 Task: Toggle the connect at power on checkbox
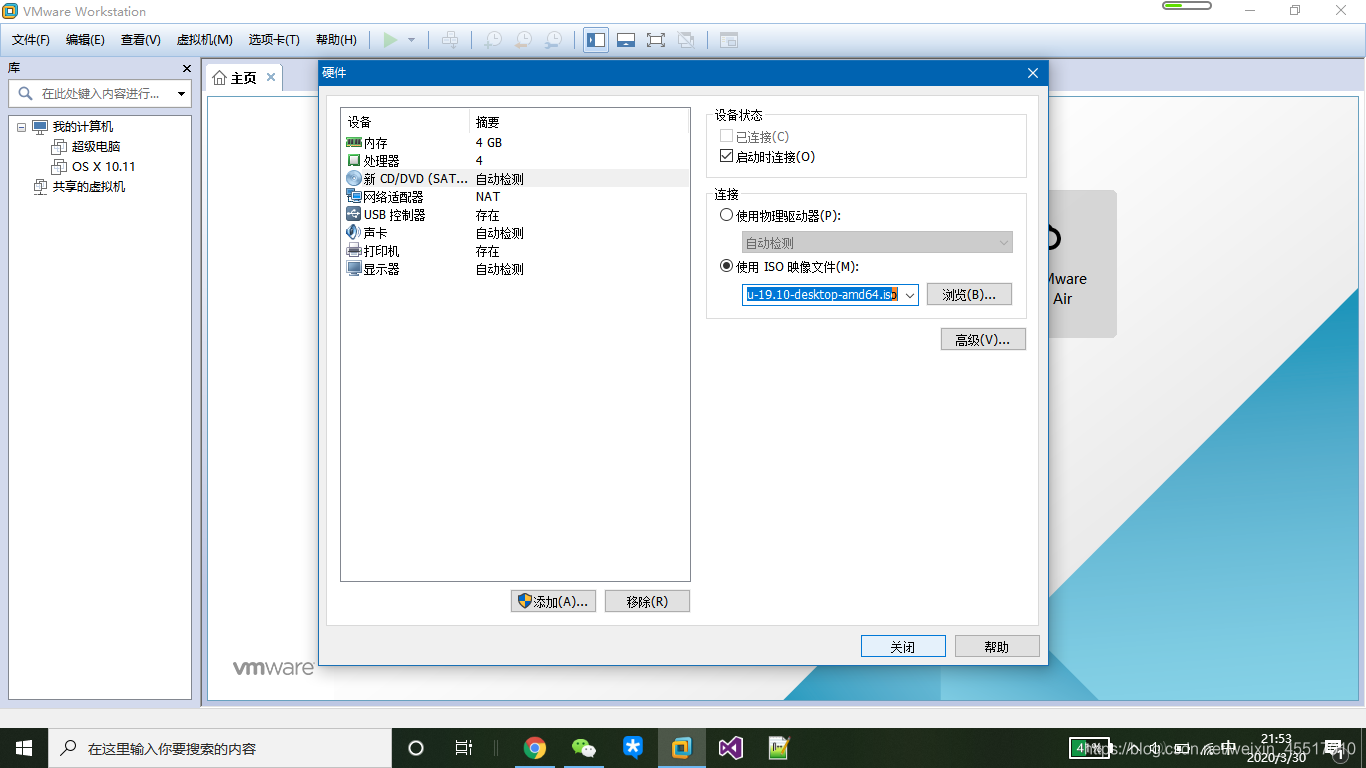tap(727, 156)
